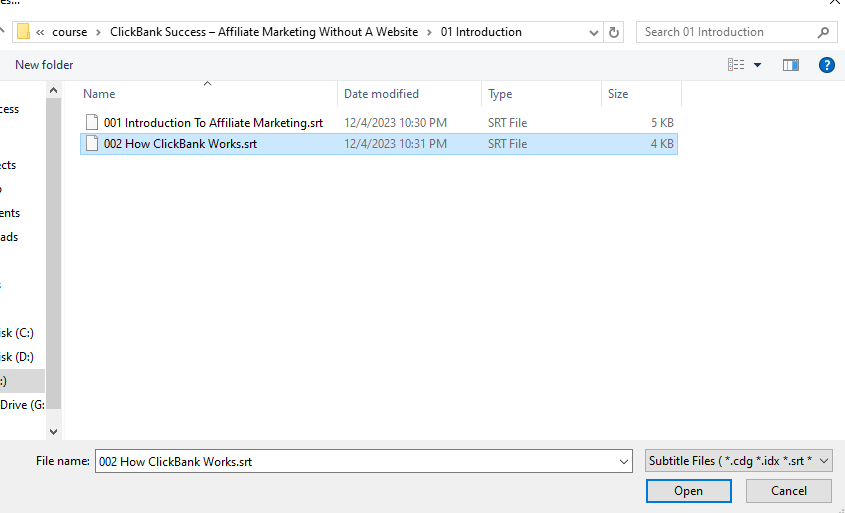Click the folder icon in address bar
845x513 pixels.
pyautogui.click(x=23, y=32)
